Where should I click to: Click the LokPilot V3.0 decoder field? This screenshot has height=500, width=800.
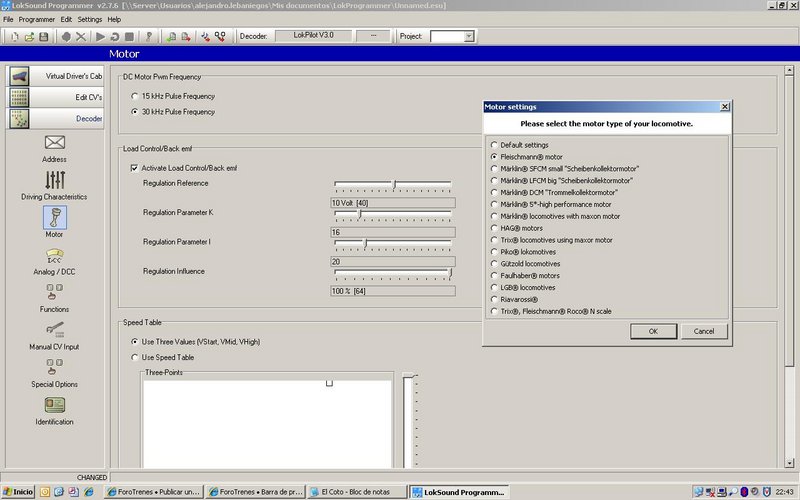(313, 36)
